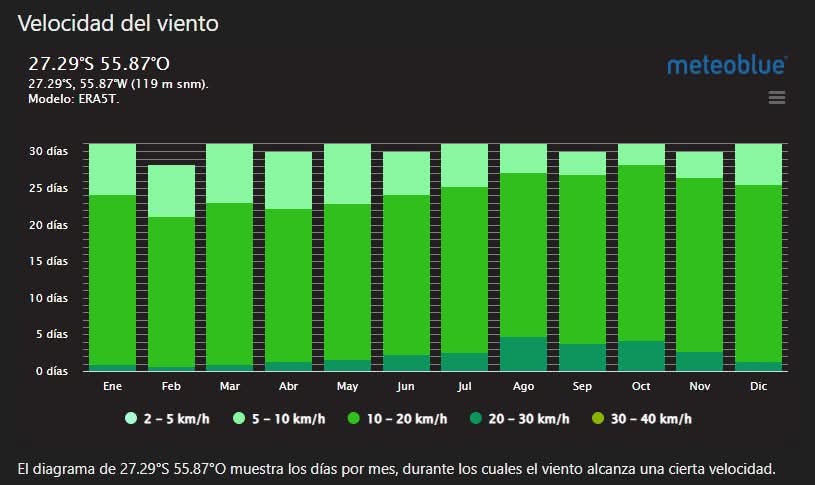Click the May bar's light green top segment
Image resolution: width=815 pixels, height=485 pixels.
pyautogui.click(x=347, y=174)
